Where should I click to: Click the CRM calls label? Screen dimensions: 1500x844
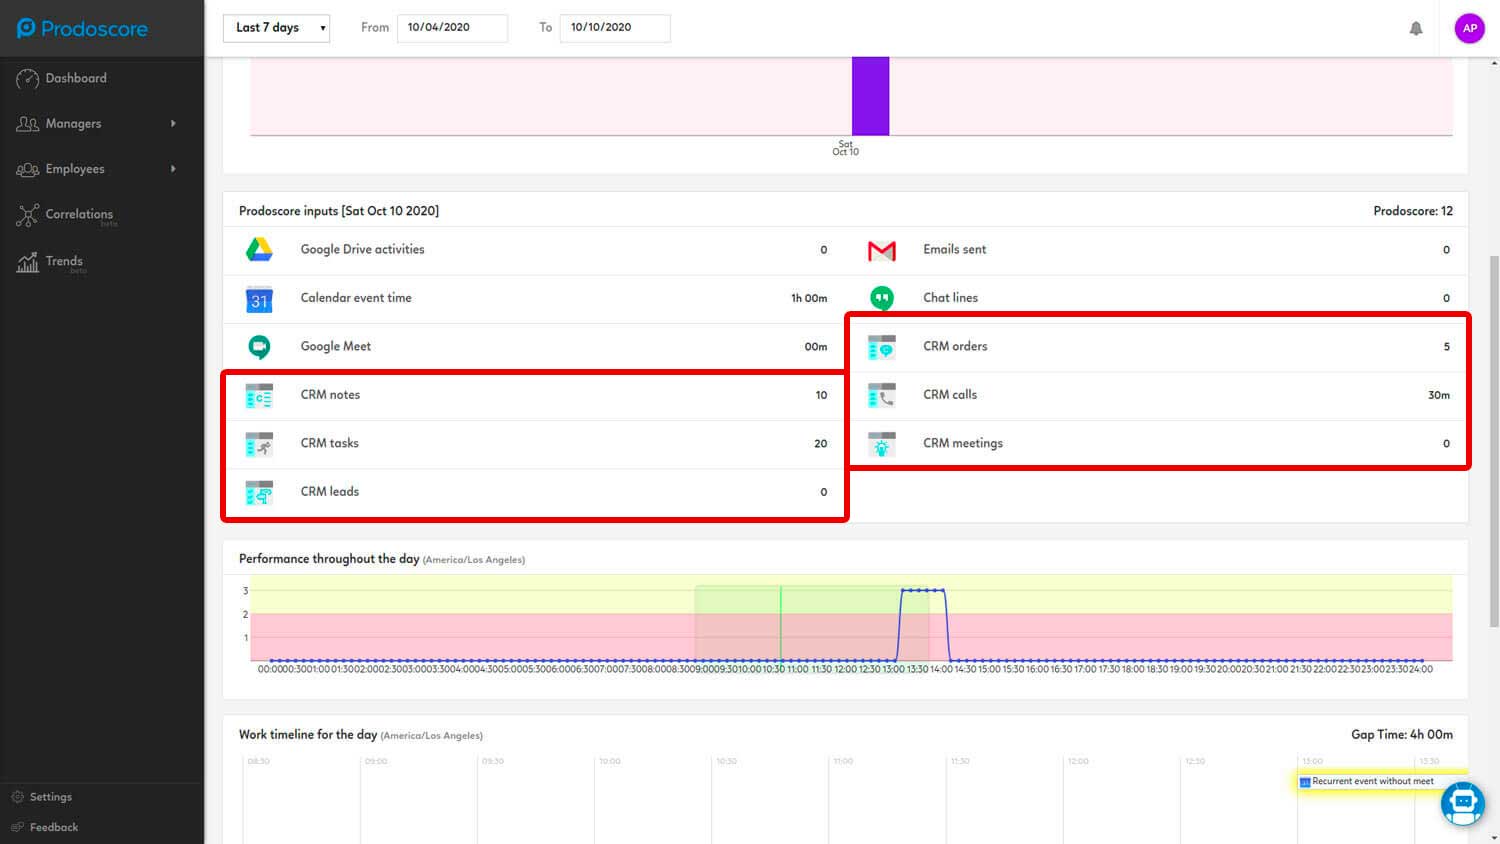click(950, 395)
